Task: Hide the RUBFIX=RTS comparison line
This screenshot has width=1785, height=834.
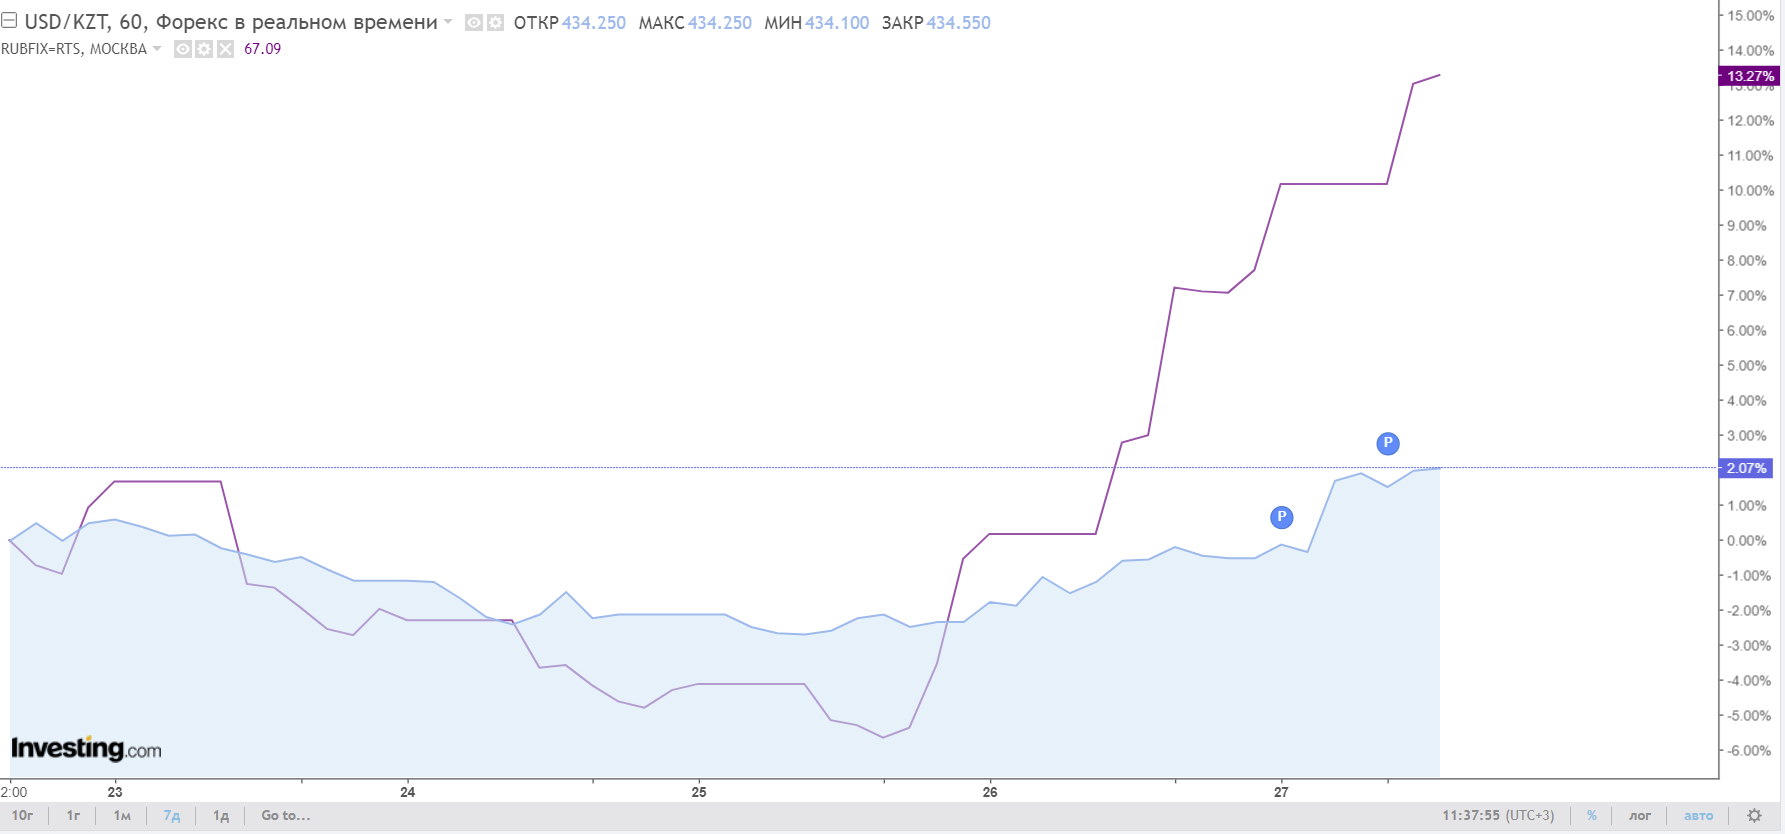Action: point(183,49)
